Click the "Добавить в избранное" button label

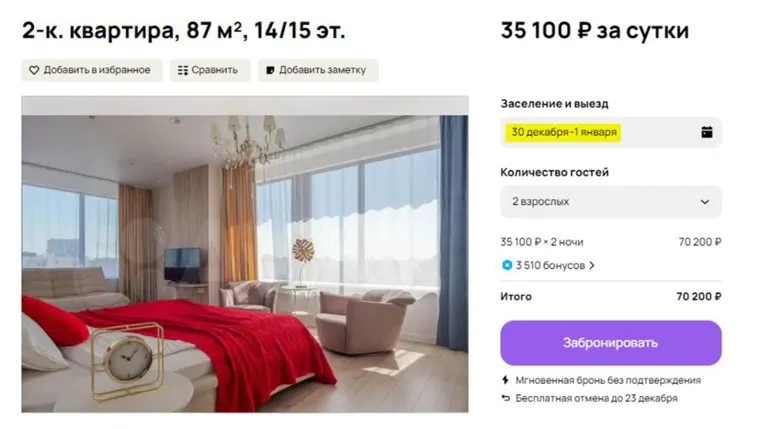click(x=97, y=70)
